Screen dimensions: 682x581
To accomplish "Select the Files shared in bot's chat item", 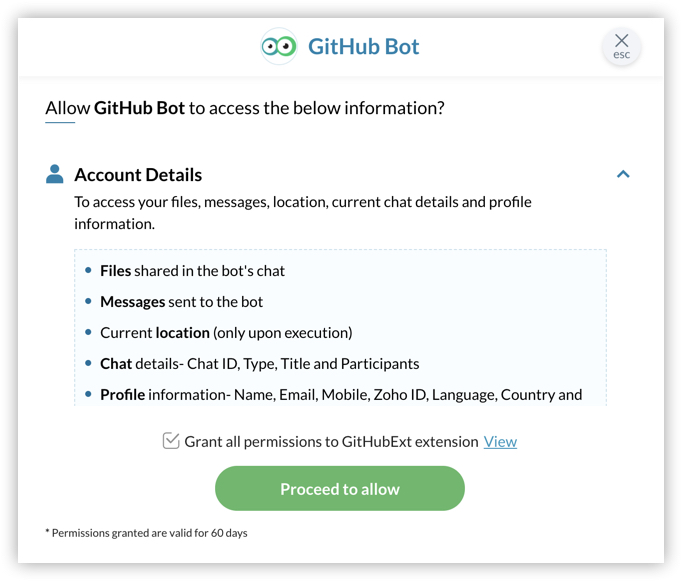I will (192, 270).
